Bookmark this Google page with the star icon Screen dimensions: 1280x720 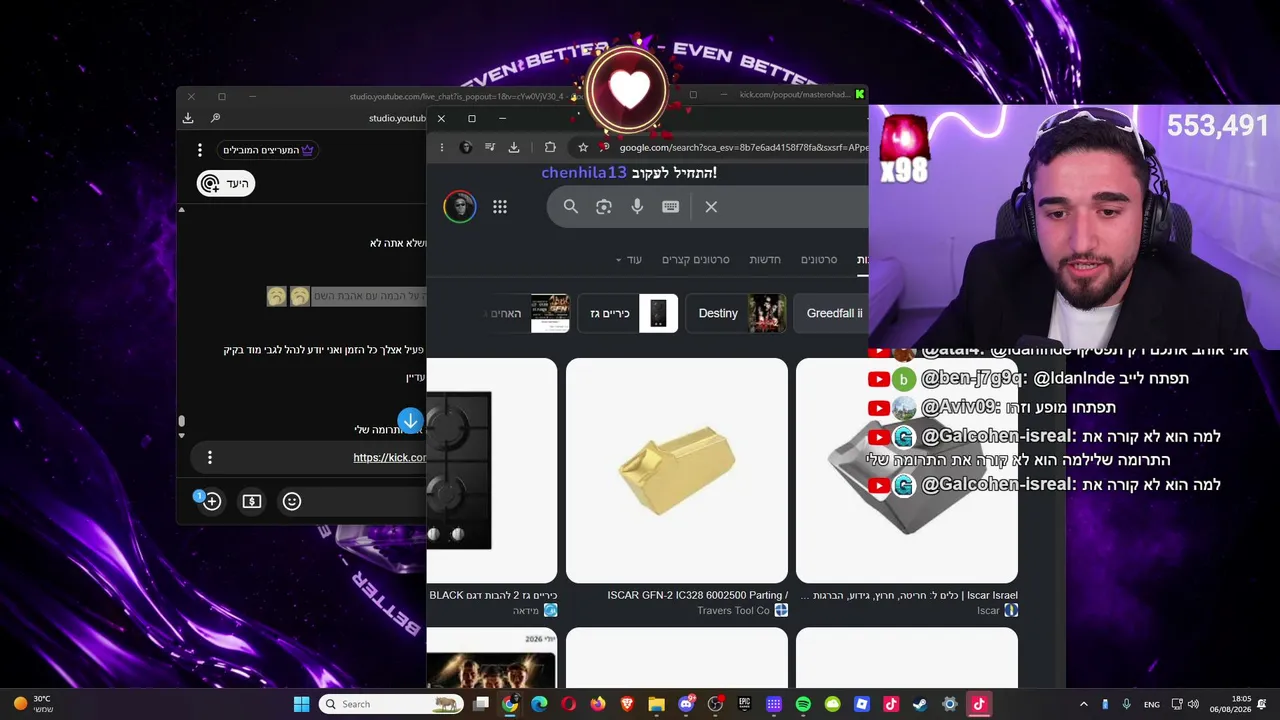583,147
